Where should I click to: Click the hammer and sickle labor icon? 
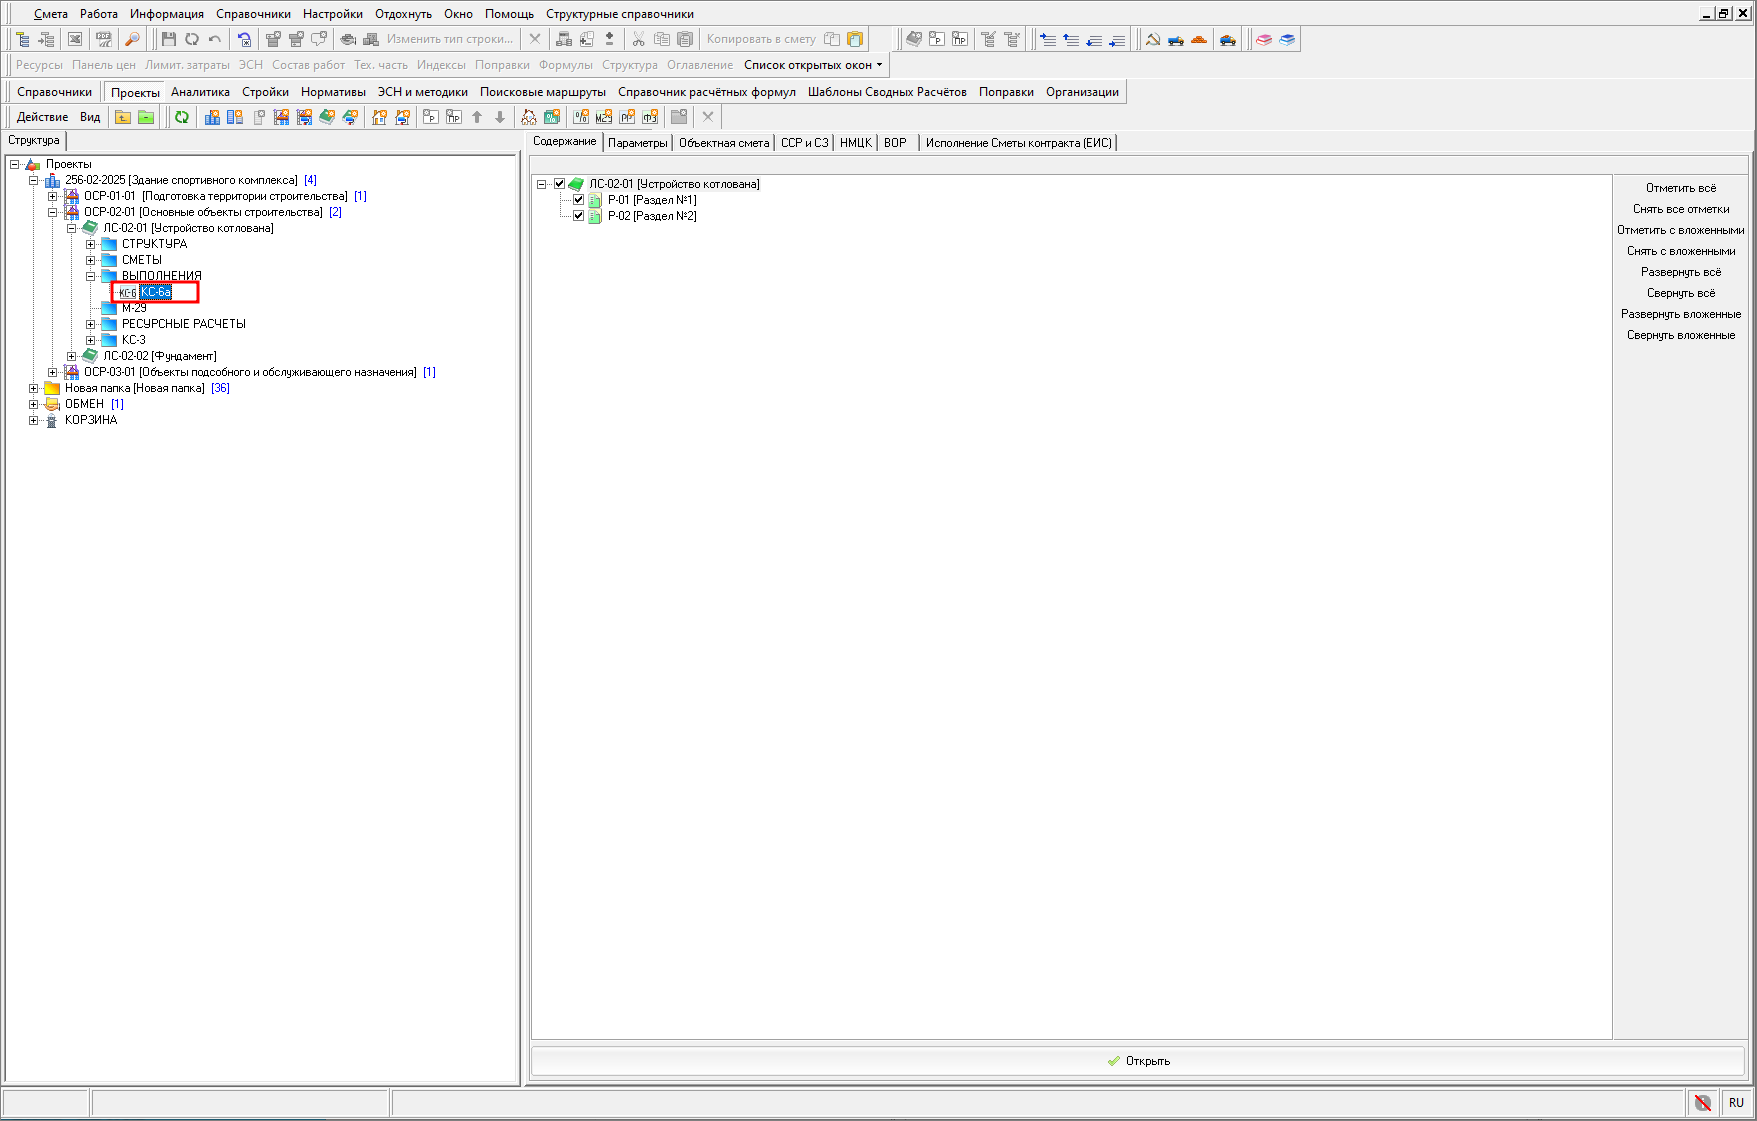1153,39
